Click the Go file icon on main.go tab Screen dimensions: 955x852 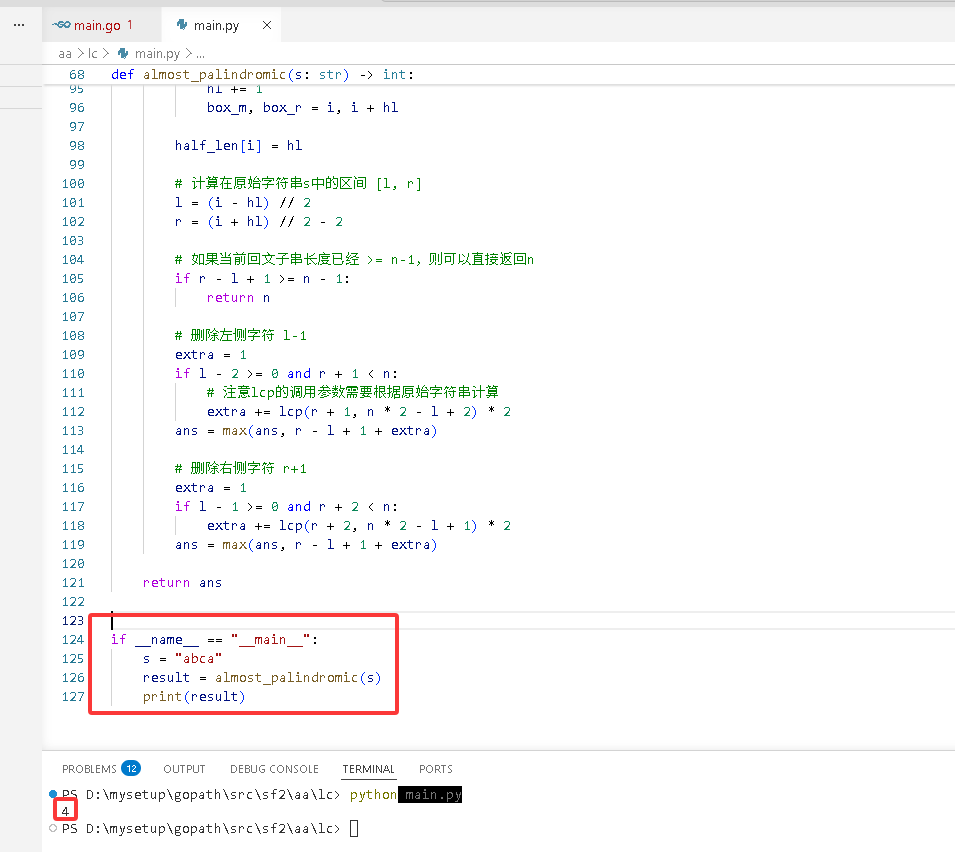(61, 25)
